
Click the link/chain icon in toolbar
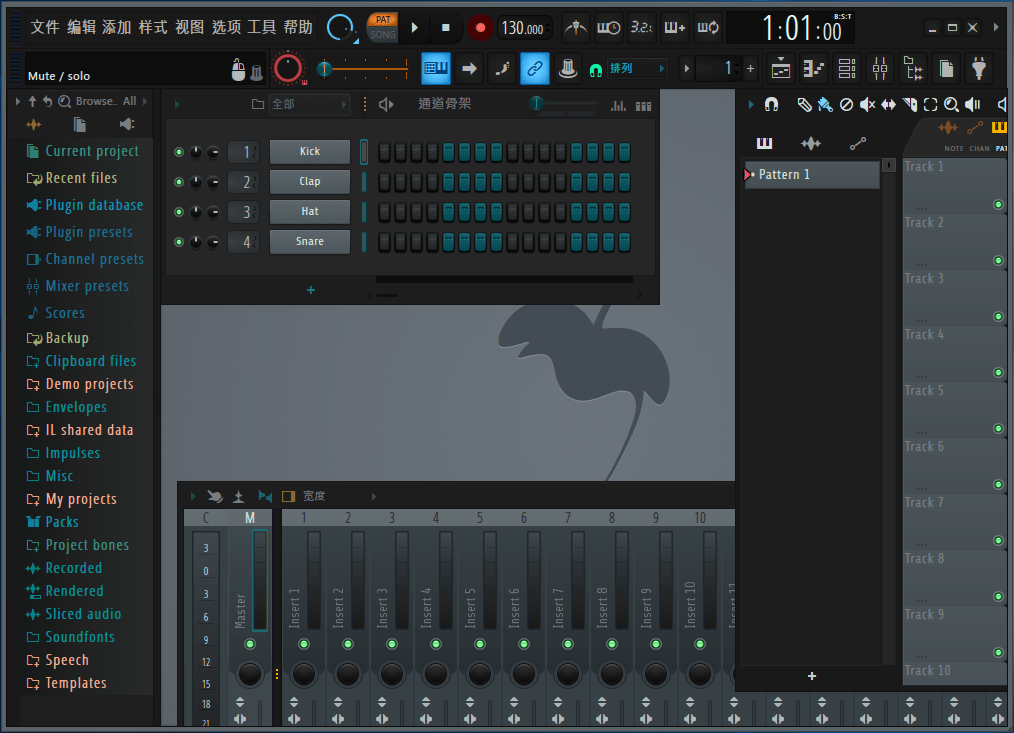pos(535,68)
